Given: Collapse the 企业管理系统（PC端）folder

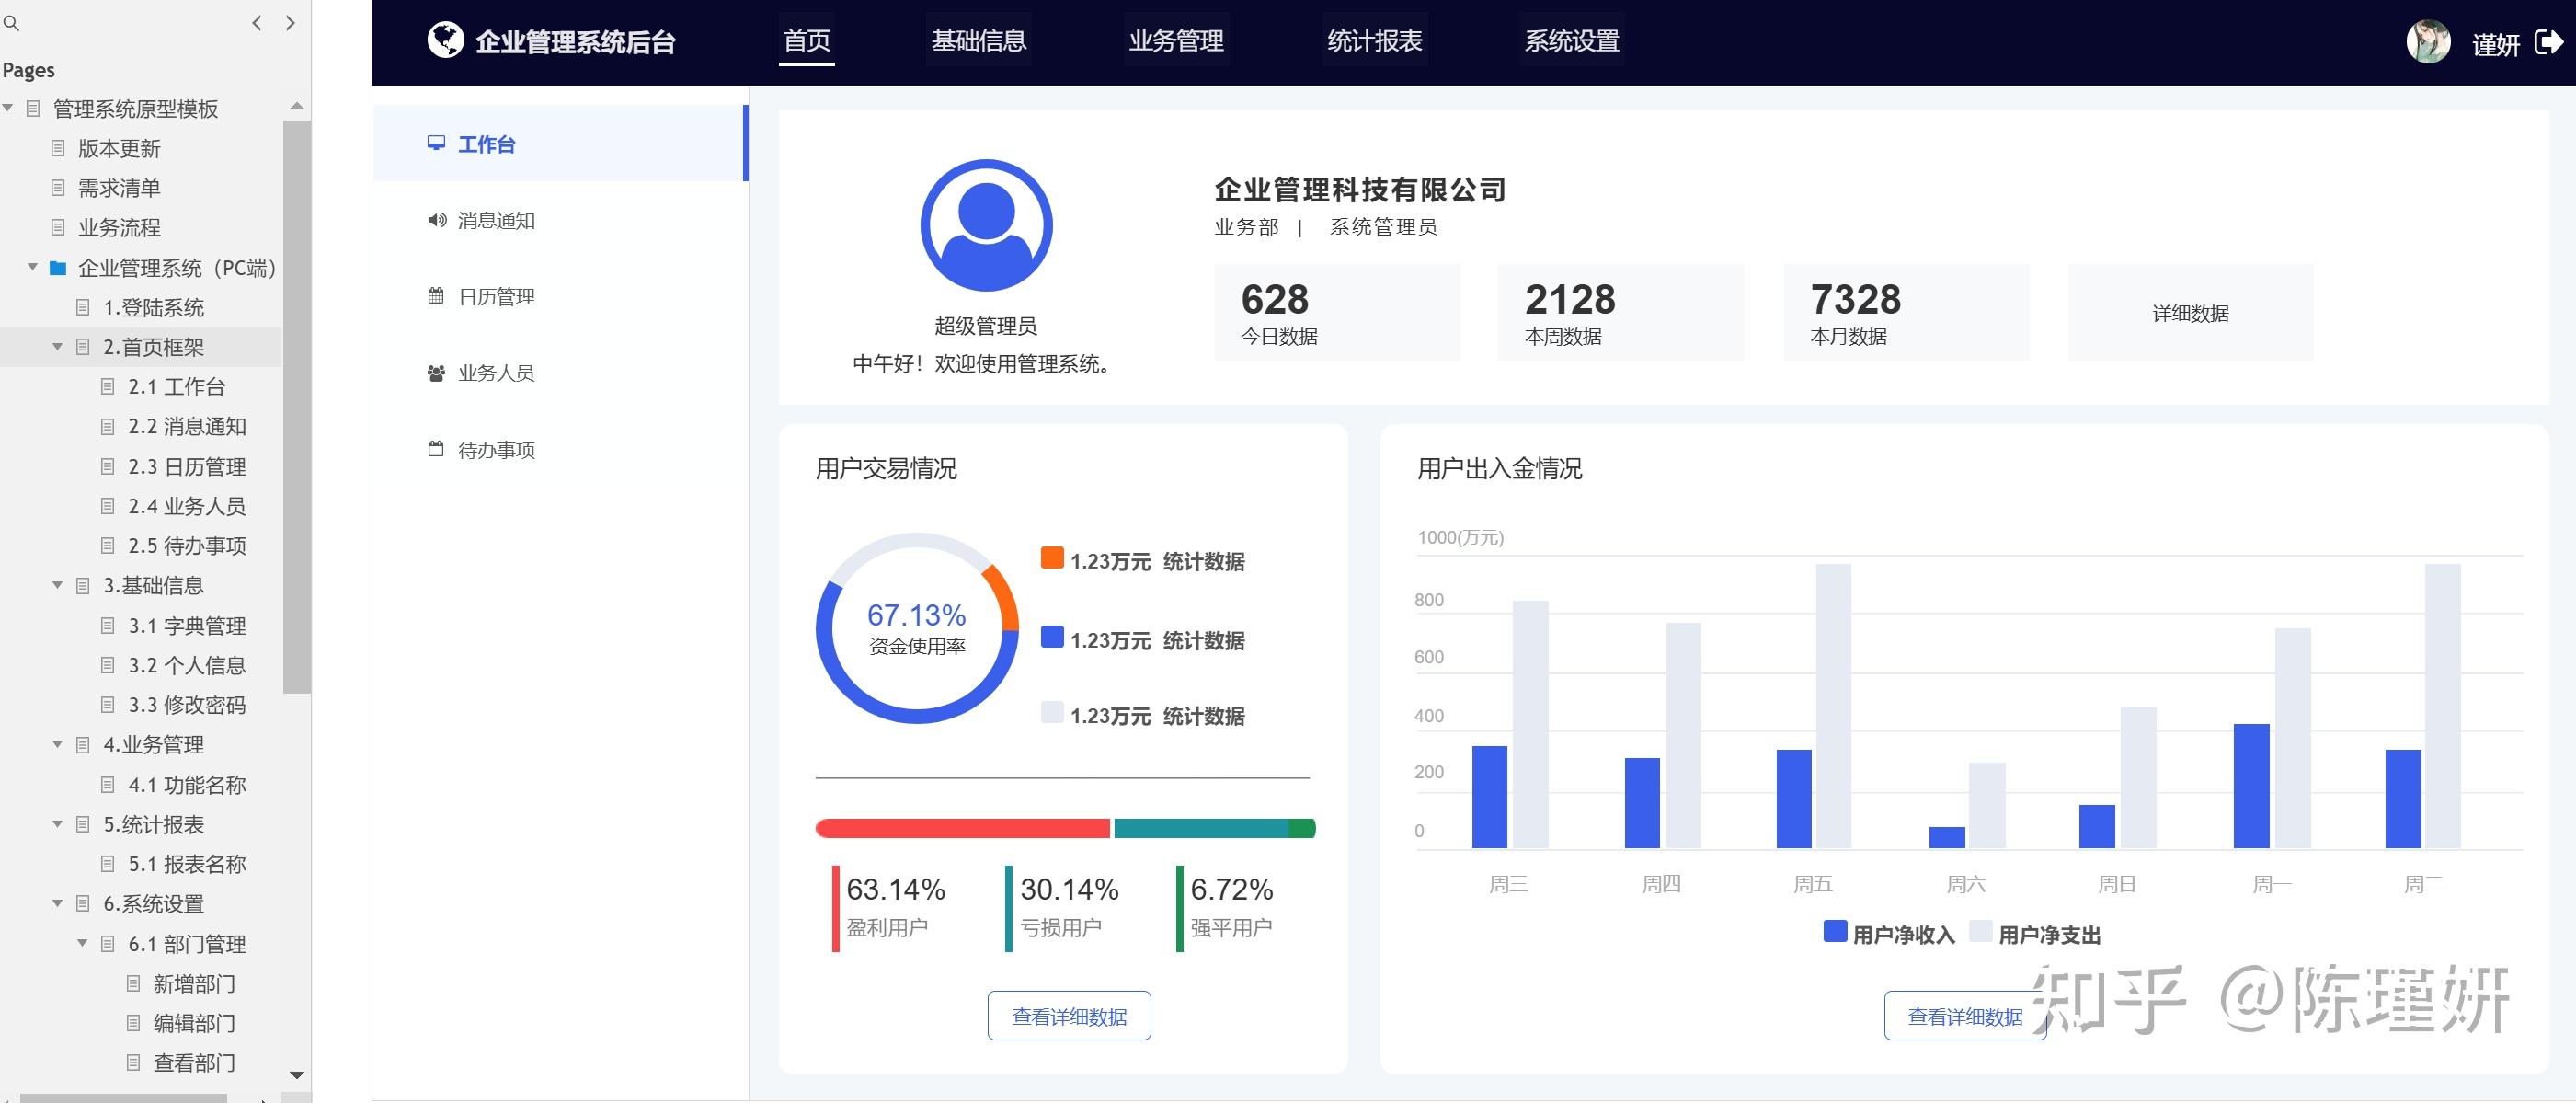Looking at the screenshot, I should point(31,267).
